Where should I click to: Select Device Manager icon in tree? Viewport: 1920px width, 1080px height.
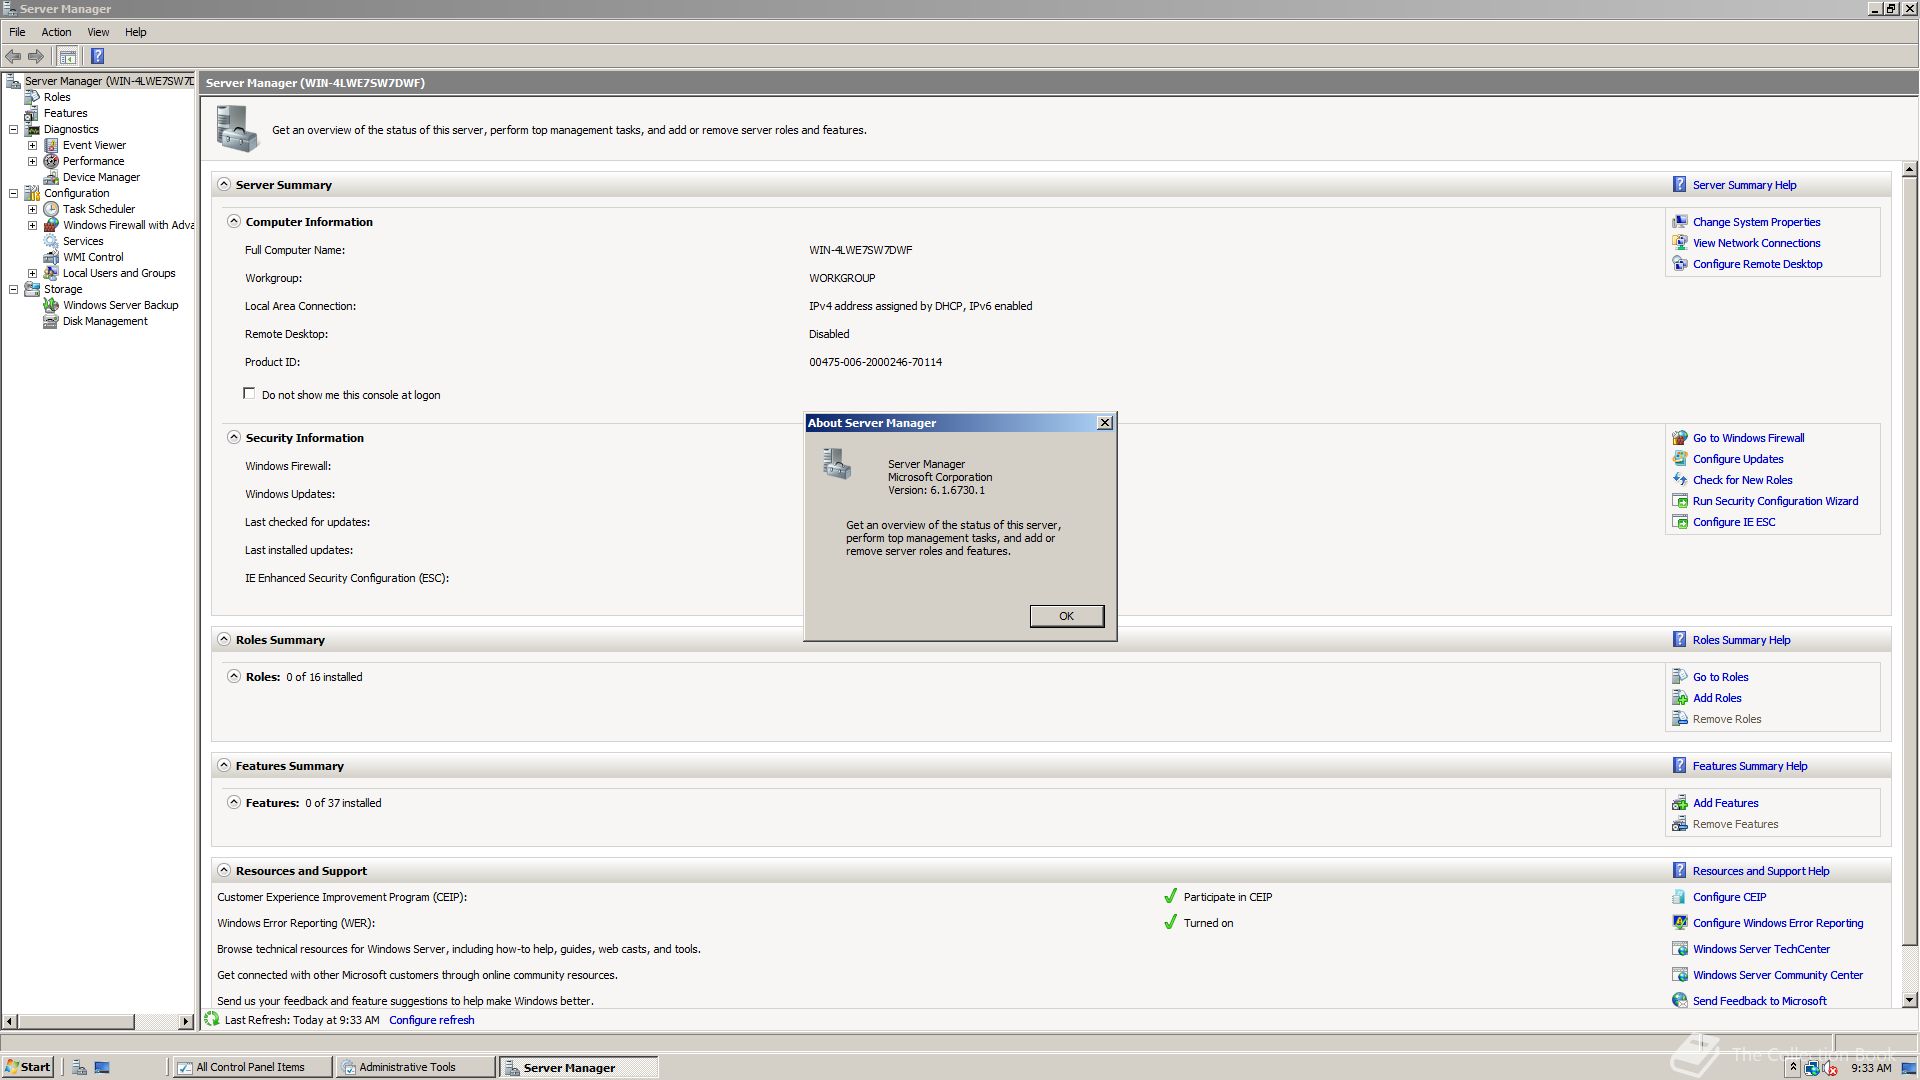coord(51,177)
